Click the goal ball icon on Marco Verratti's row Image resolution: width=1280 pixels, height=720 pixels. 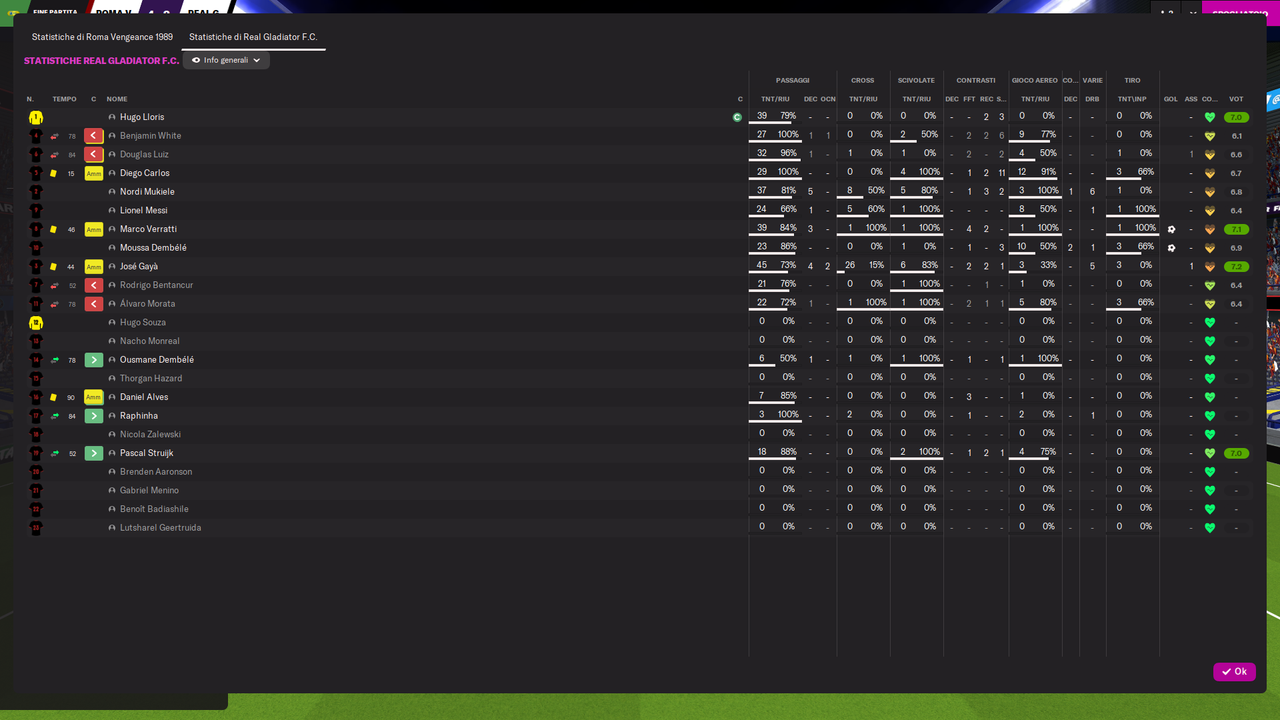pos(1171,229)
